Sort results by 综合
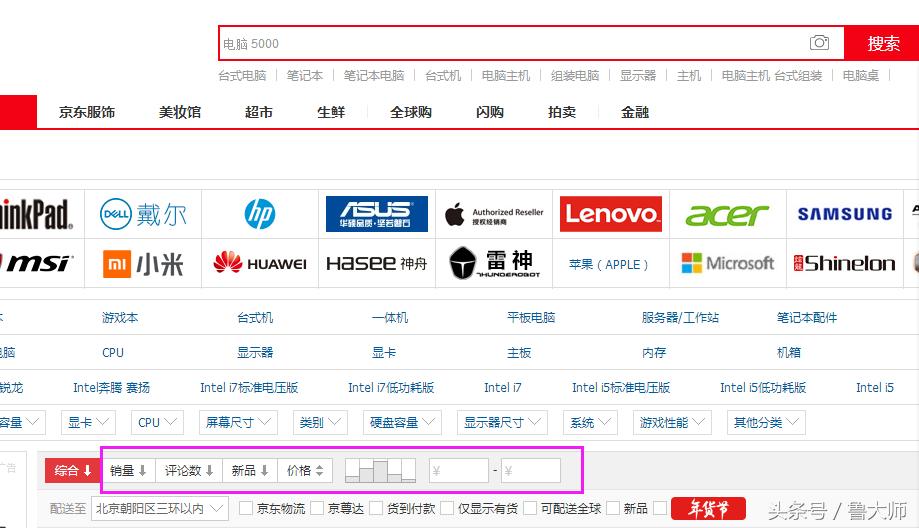The image size is (919, 528). coord(73,470)
